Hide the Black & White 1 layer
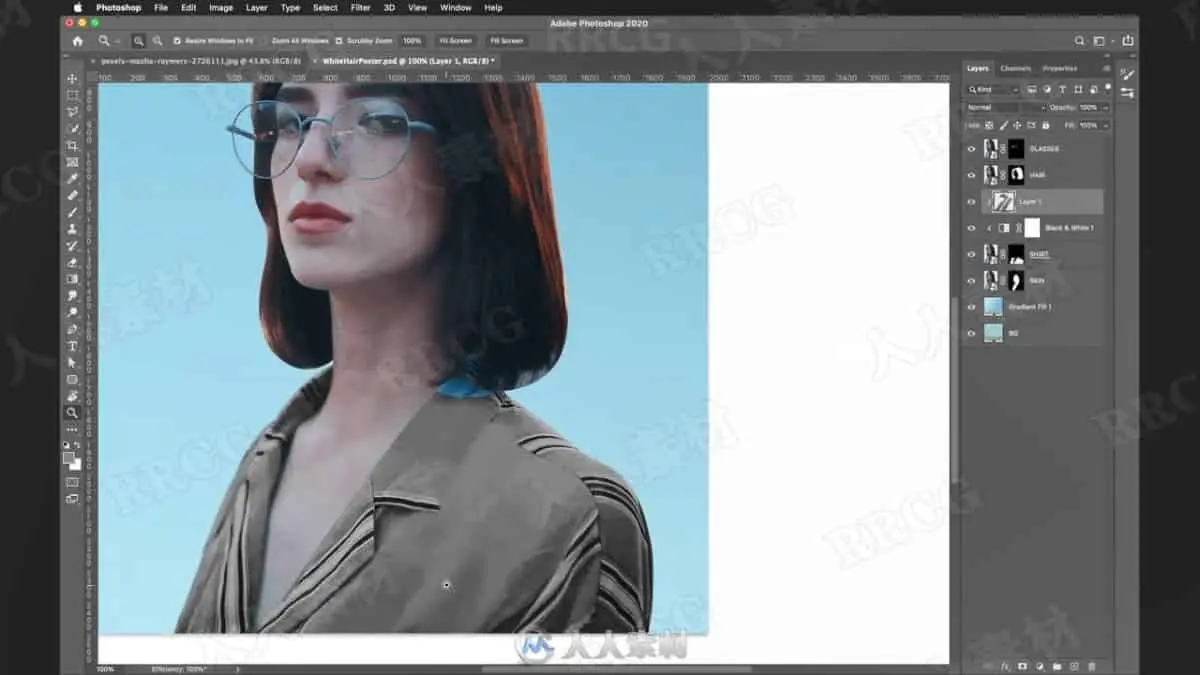Screen dimensions: 1200x675 pyautogui.click(x=971, y=228)
